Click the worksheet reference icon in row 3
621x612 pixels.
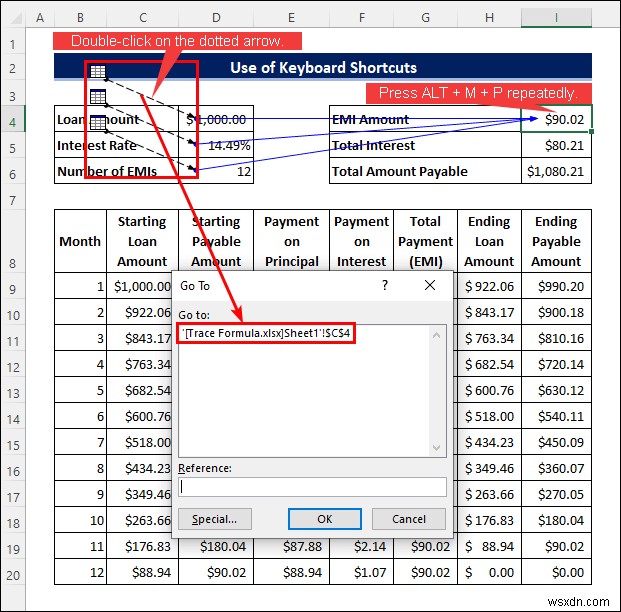coord(98,97)
